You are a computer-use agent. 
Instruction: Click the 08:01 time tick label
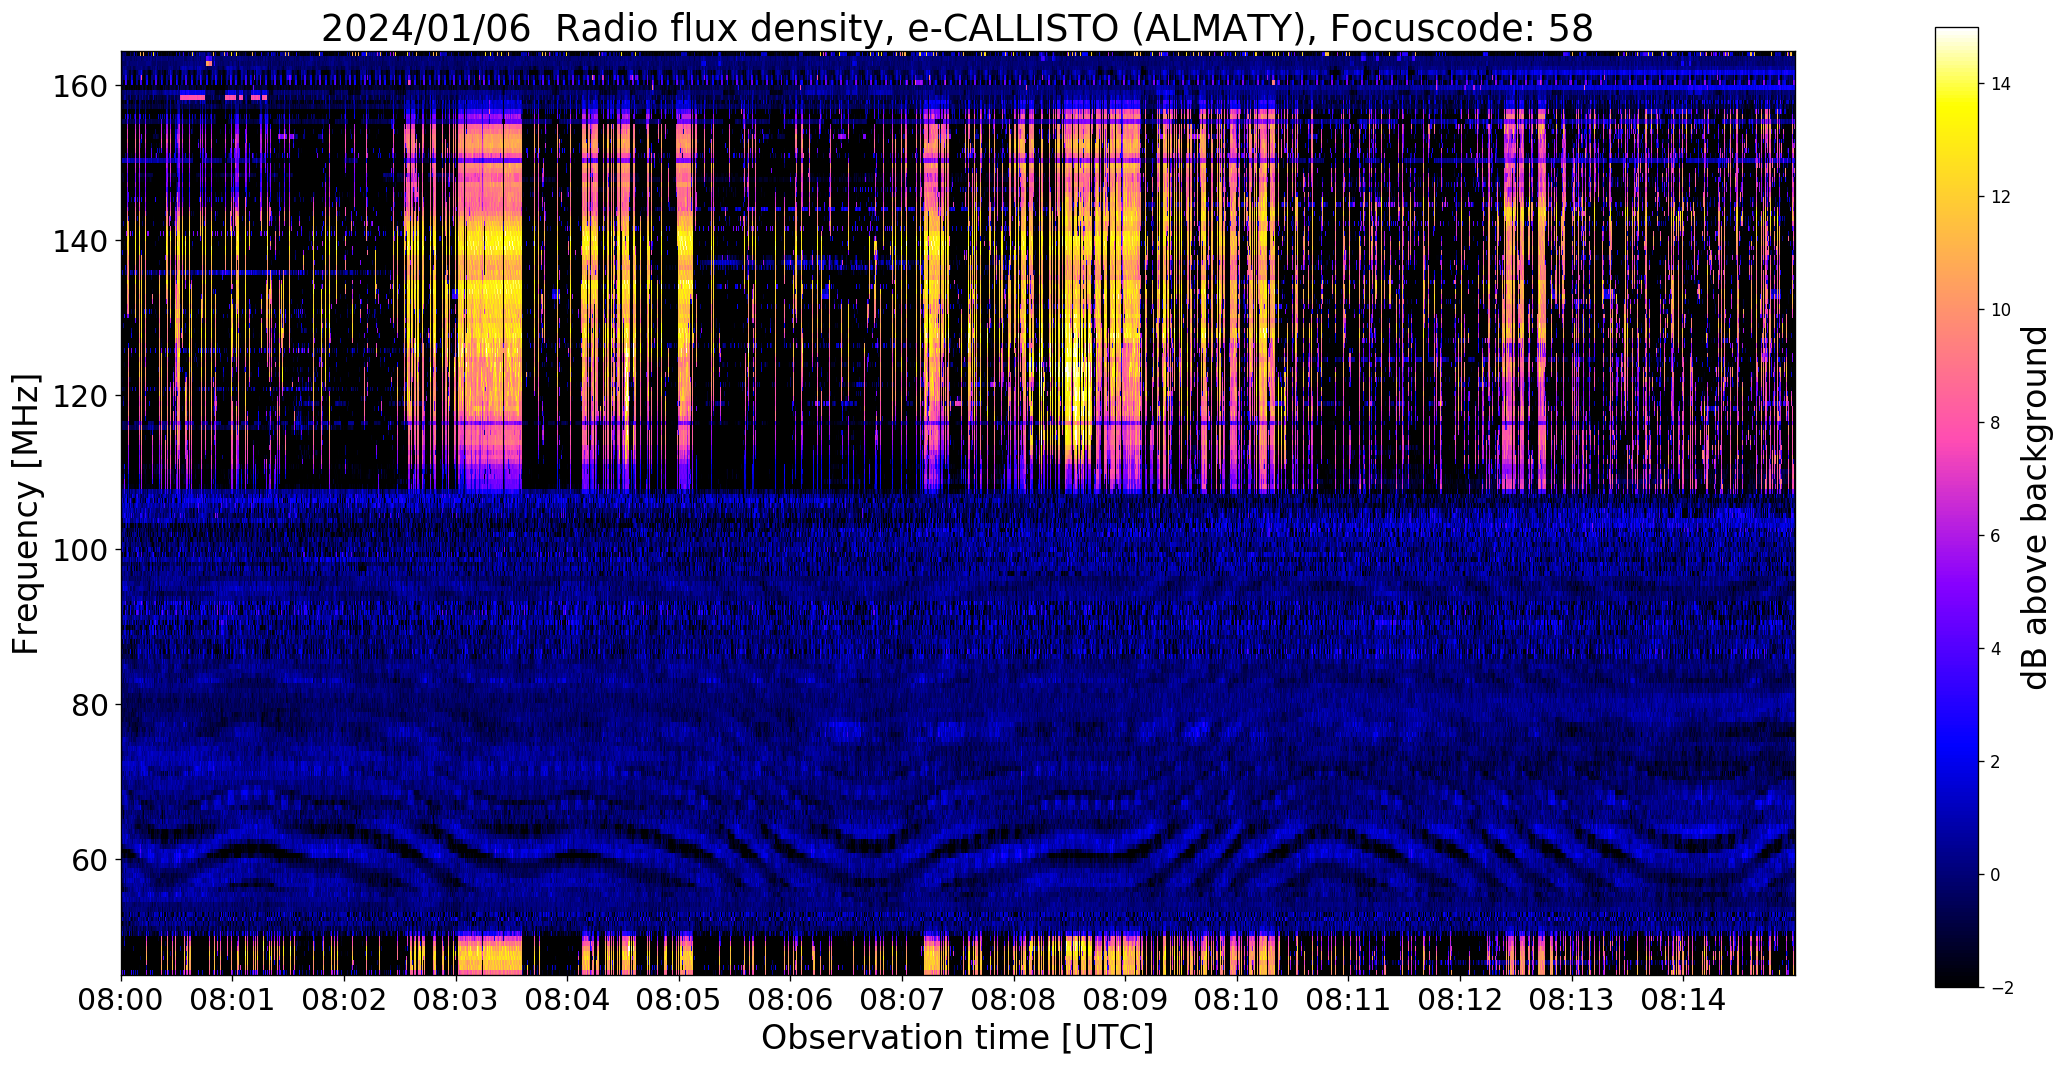tap(232, 999)
